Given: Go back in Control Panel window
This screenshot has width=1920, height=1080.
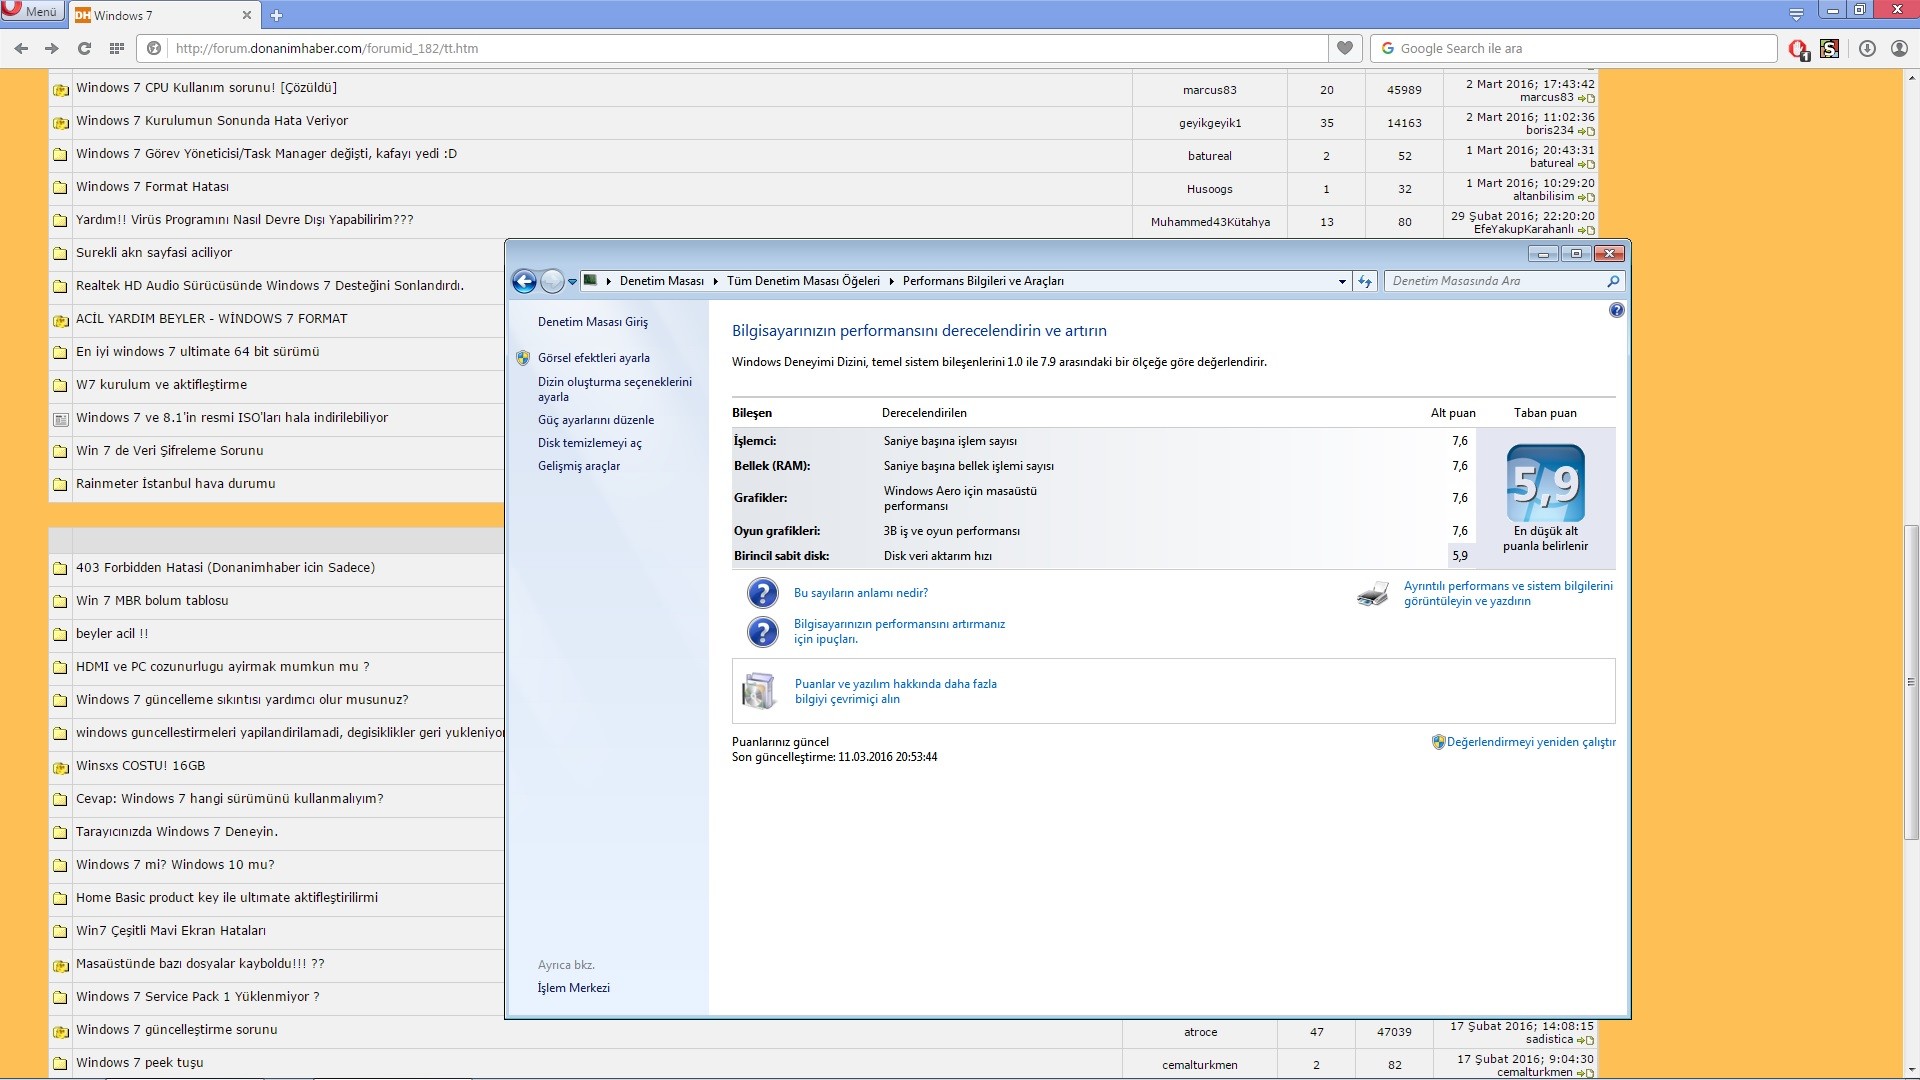Looking at the screenshot, I should coord(524,281).
